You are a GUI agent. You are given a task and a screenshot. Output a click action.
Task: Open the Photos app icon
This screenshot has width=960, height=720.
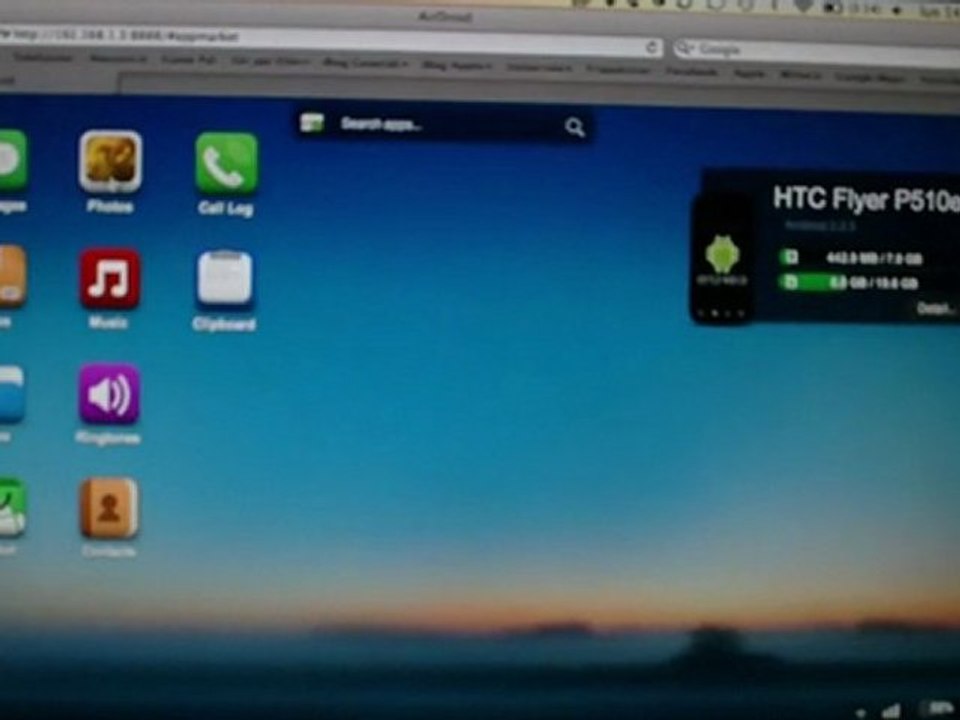click(110, 162)
